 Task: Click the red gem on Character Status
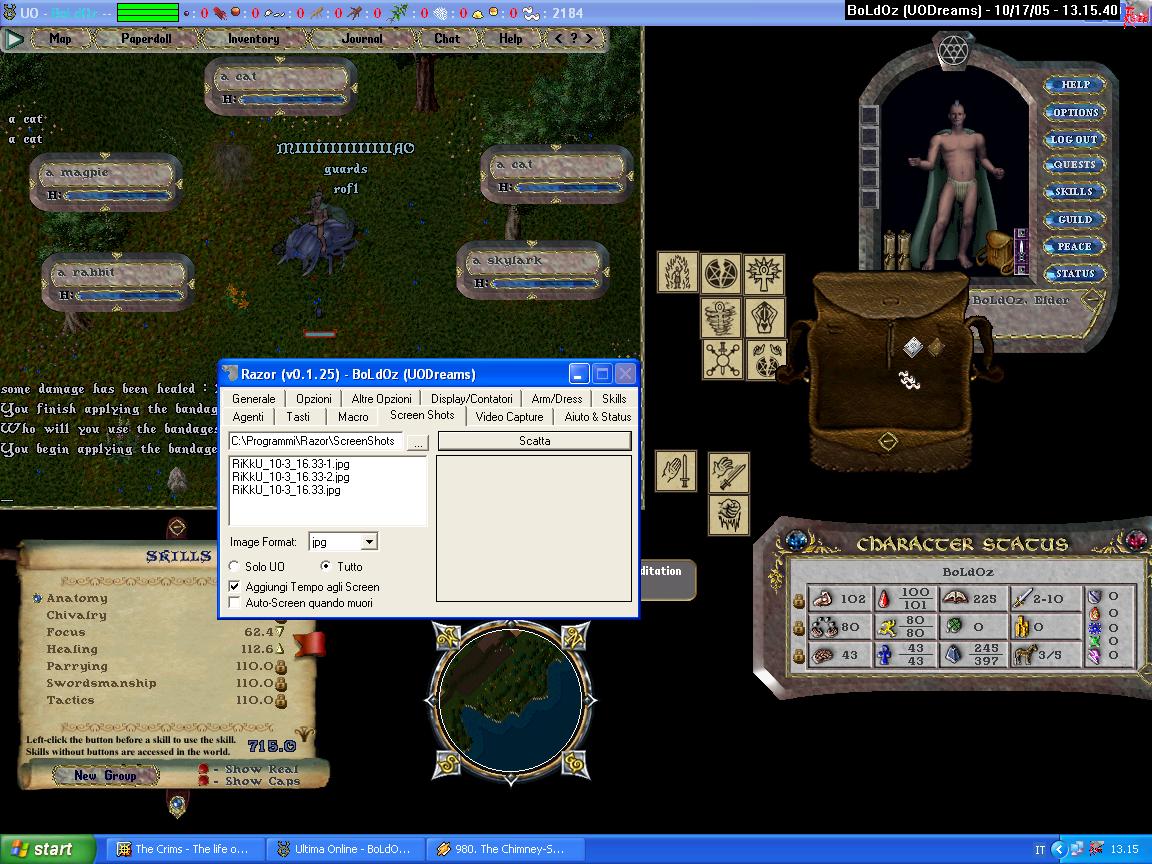click(x=1135, y=541)
